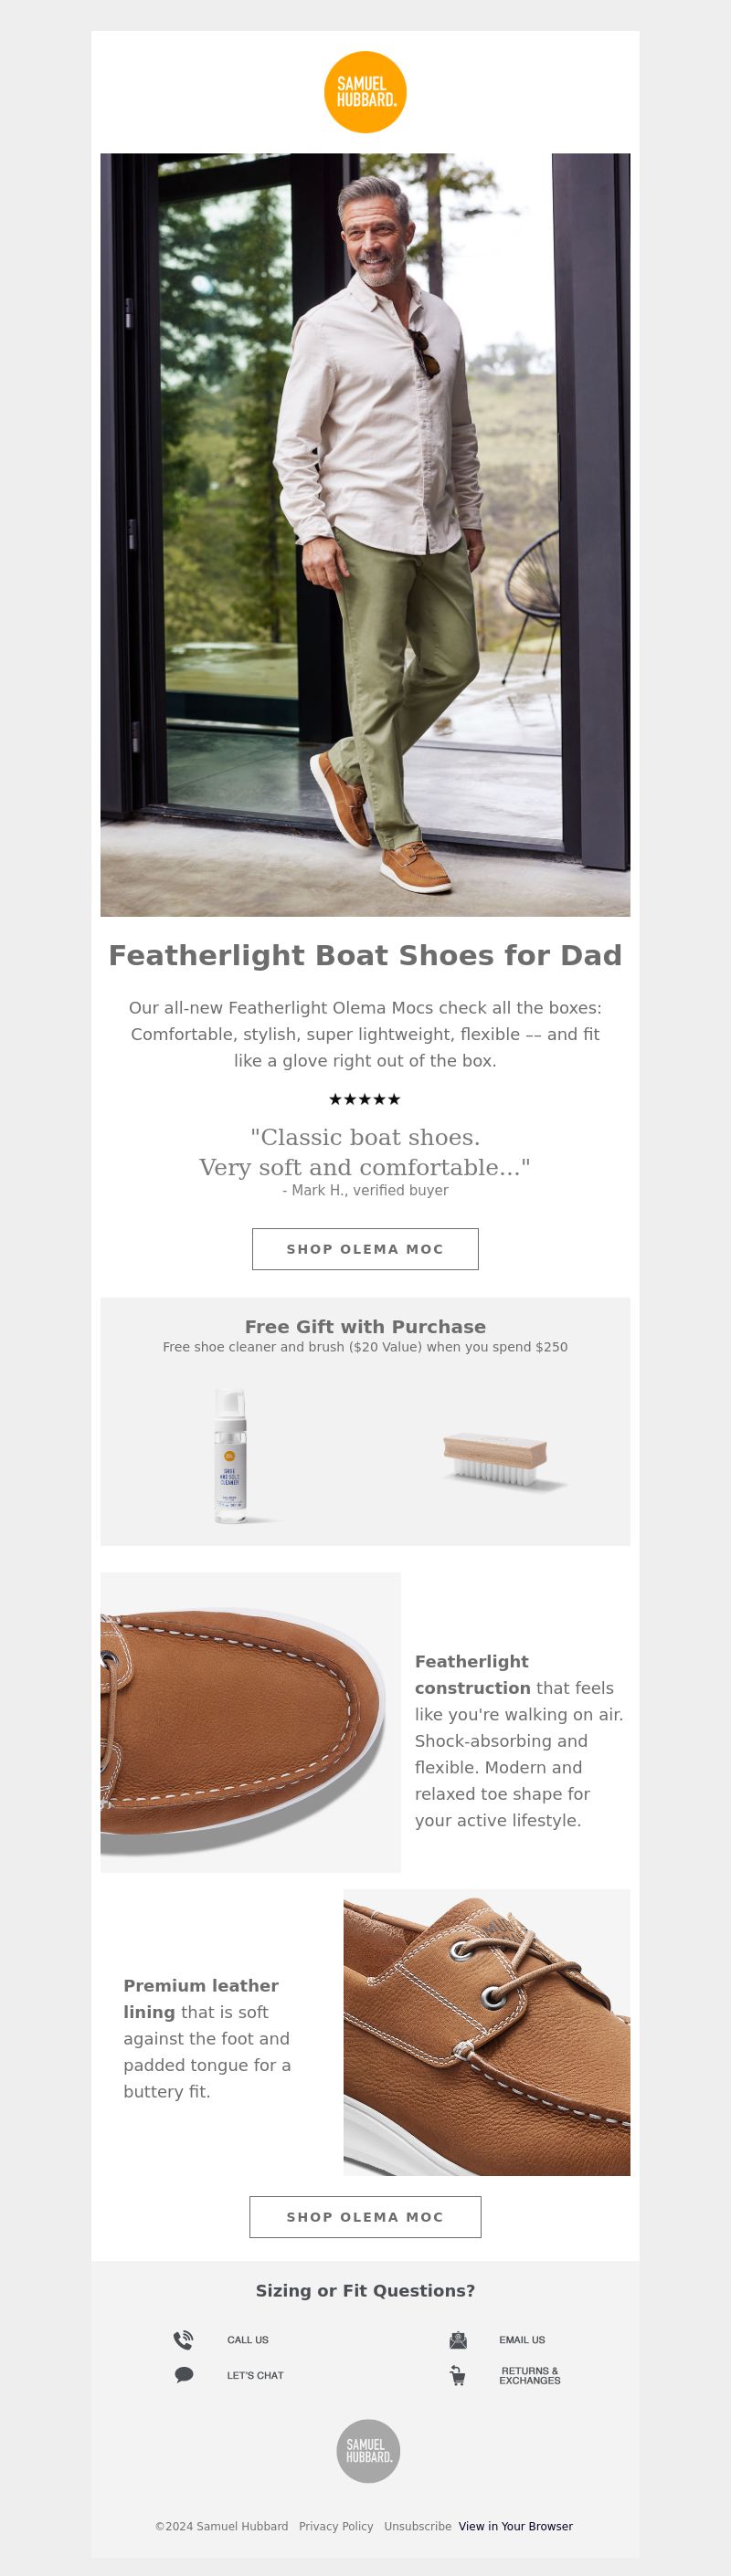Click the cart icon beside Returns & Exchanges
This screenshot has height=2576, width=731.
coord(458,2376)
